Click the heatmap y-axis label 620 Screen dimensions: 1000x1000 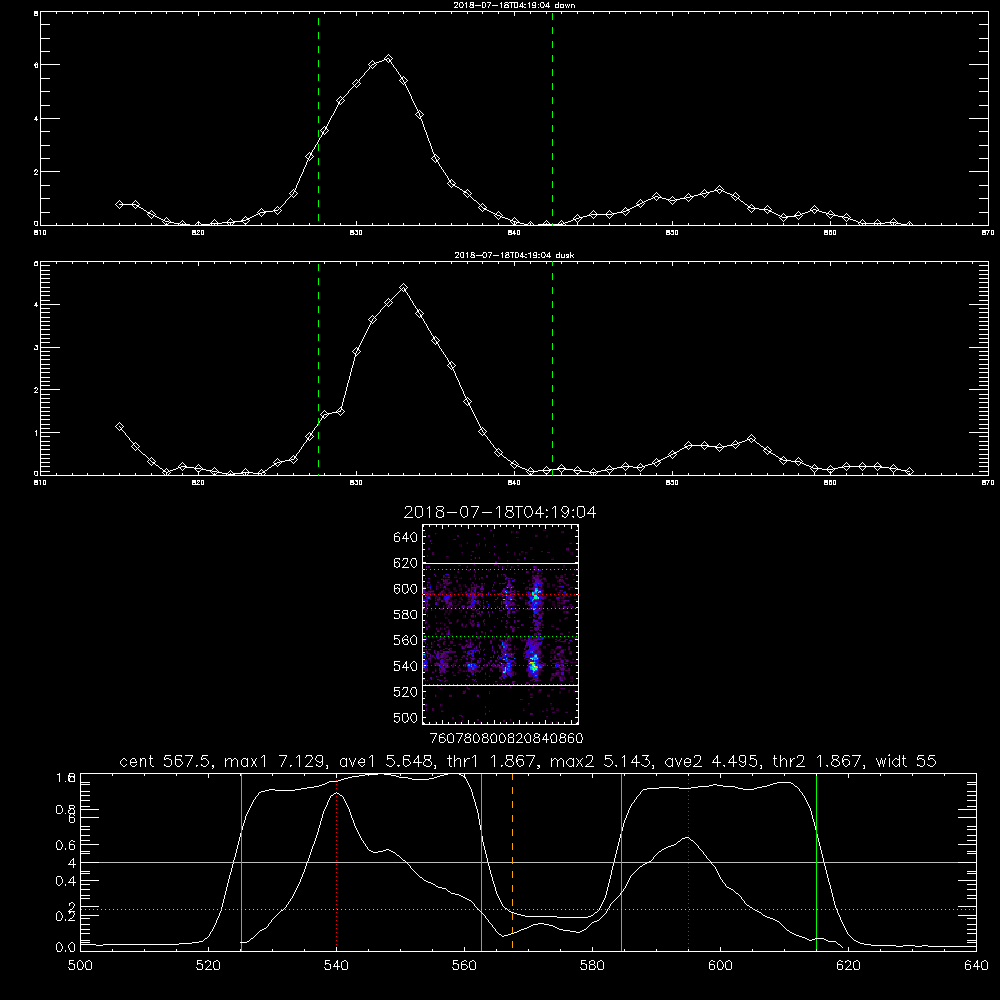(x=406, y=563)
